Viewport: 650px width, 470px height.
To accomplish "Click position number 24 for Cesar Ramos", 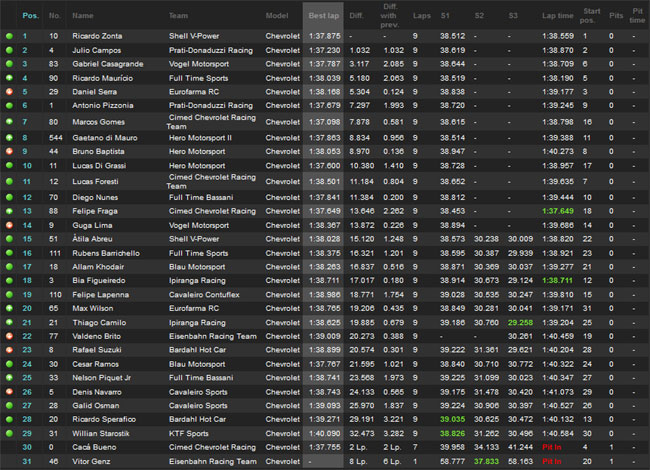I will coord(27,364).
